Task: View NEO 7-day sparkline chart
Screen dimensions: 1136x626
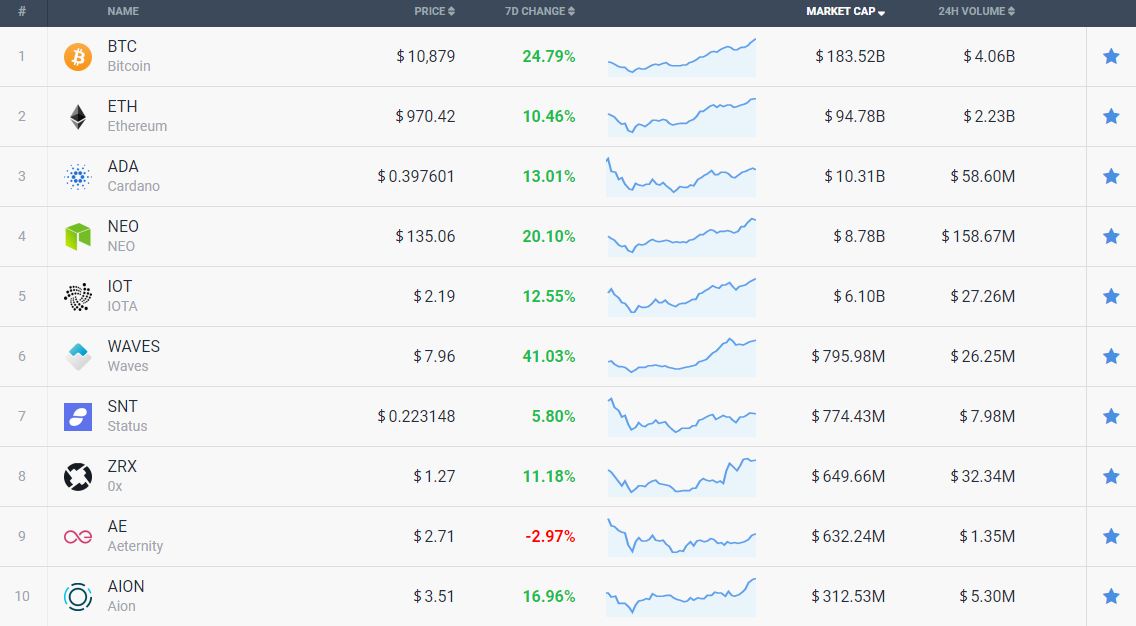Action: pyautogui.click(x=681, y=236)
